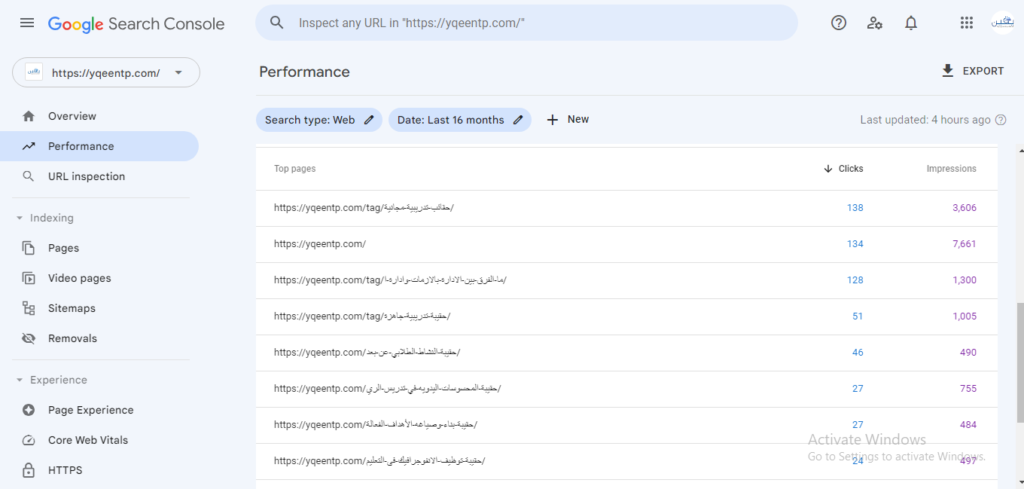The height and width of the screenshot is (489, 1024).
Task: Click the Performance page heading
Action: [x=304, y=72]
